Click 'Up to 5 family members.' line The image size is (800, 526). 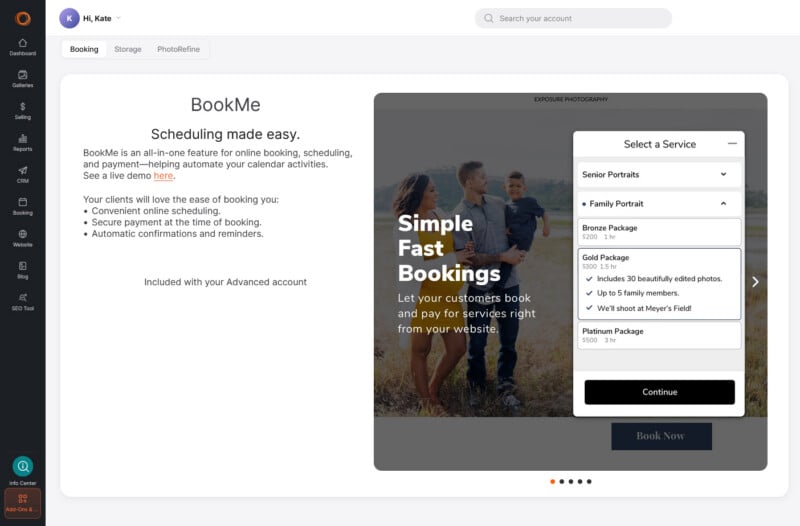tap(638, 293)
